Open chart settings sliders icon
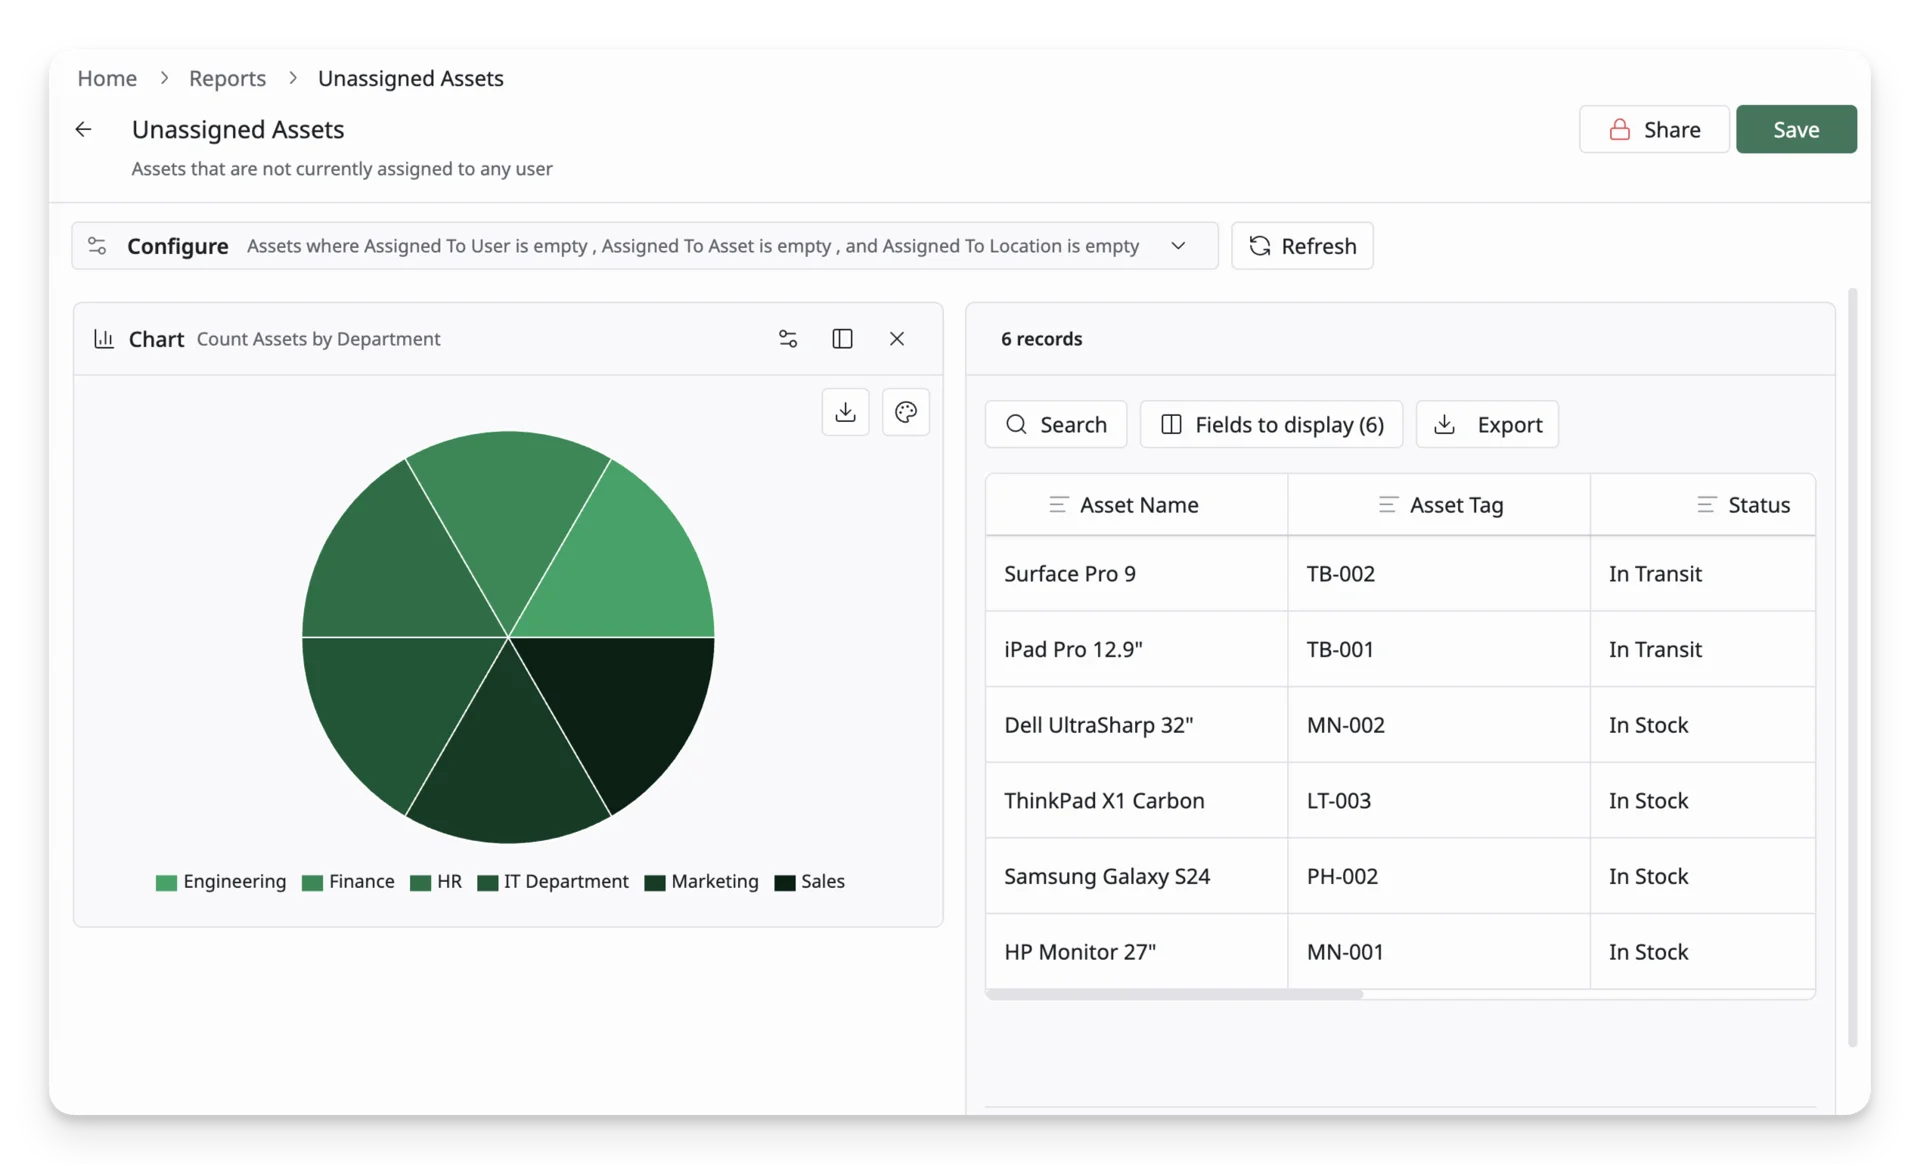The width and height of the screenshot is (1920, 1164). point(788,339)
